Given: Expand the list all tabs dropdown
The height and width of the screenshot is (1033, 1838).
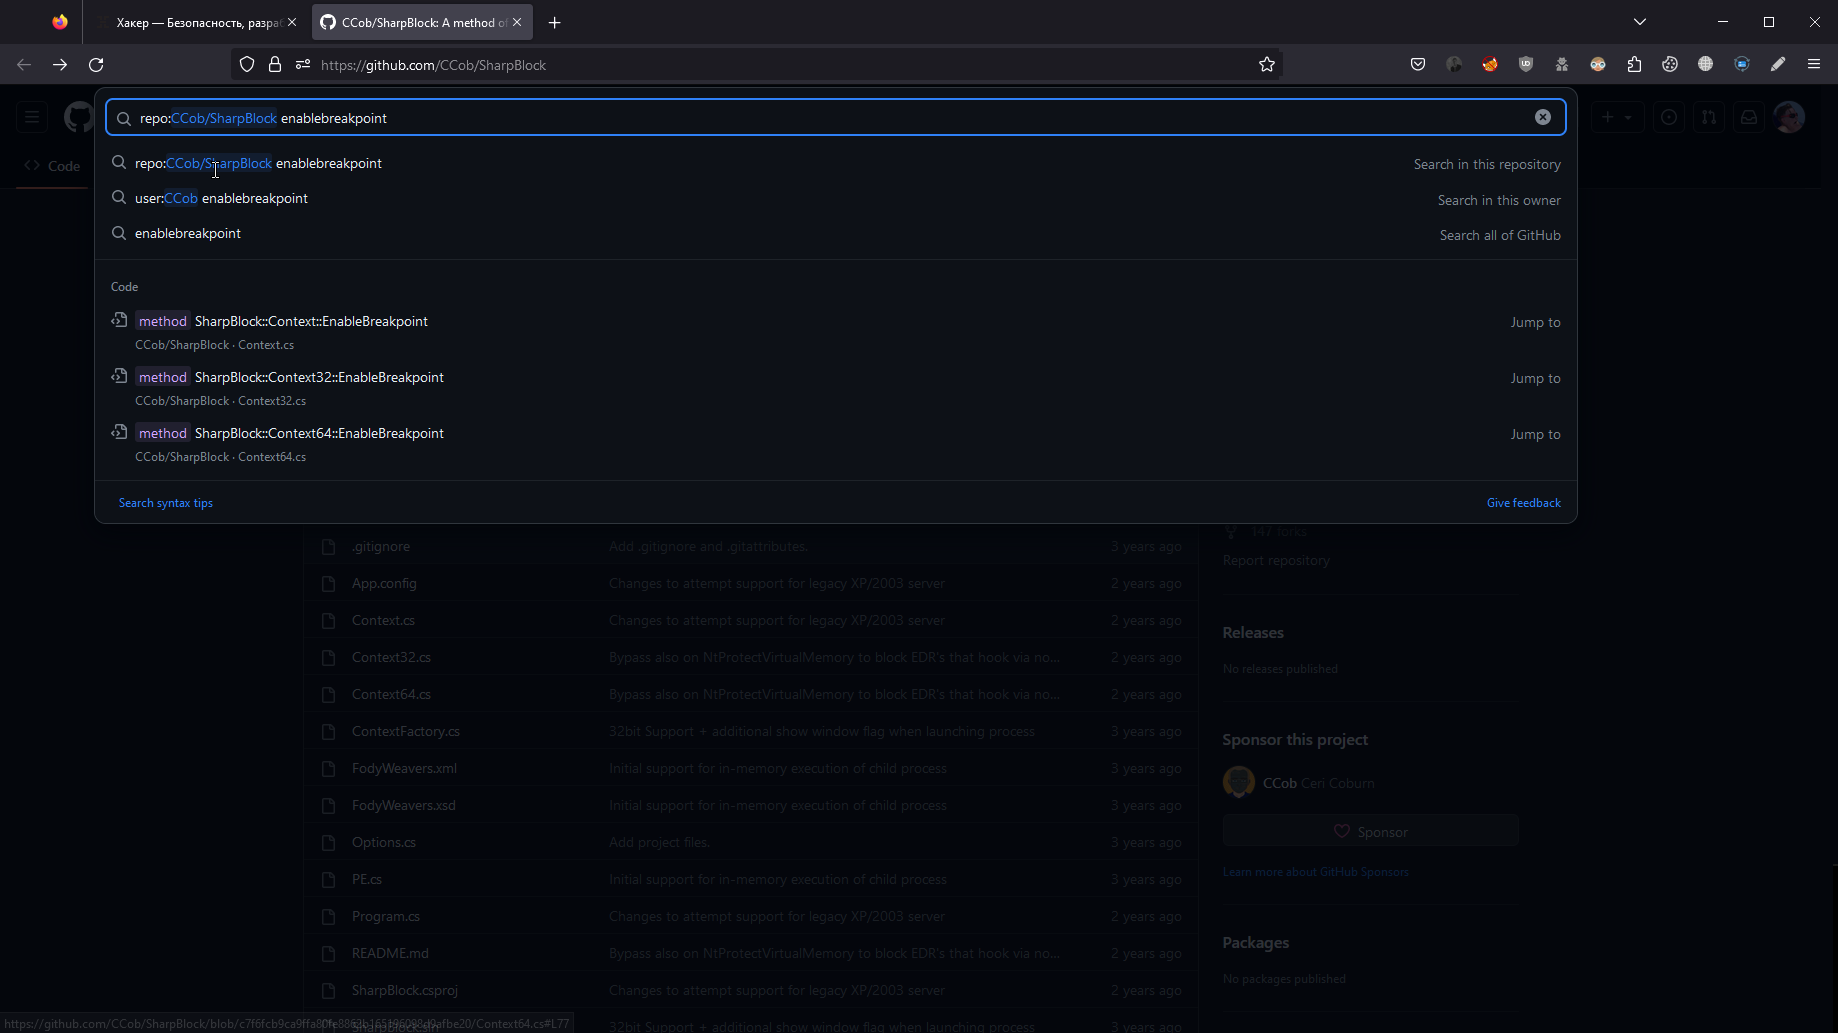Looking at the screenshot, I should click(1640, 22).
